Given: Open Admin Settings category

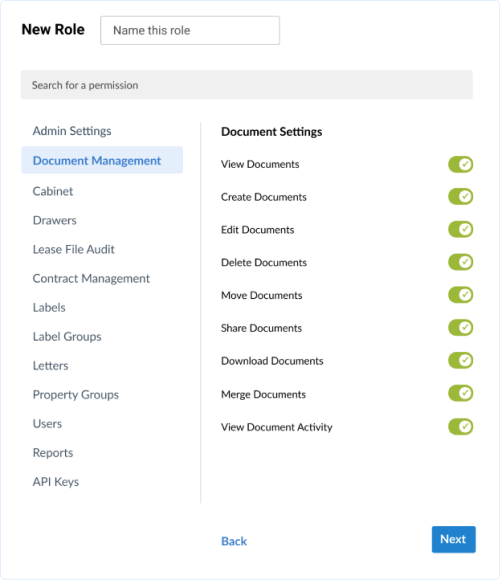Looking at the screenshot, I should (x=72, y=131).
